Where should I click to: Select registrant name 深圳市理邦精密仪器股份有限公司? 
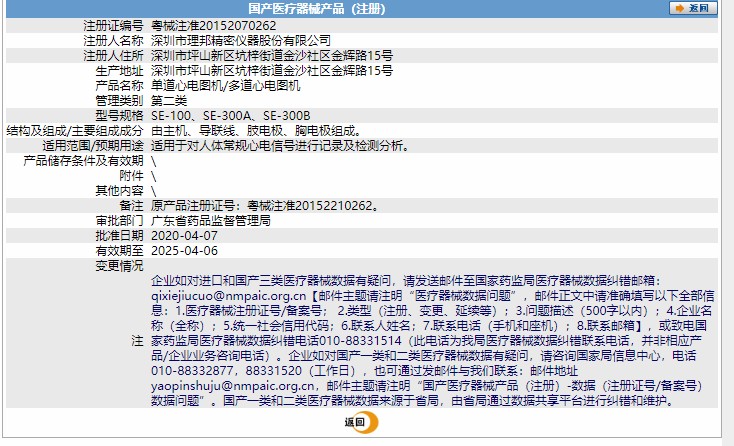coord(241,41)
